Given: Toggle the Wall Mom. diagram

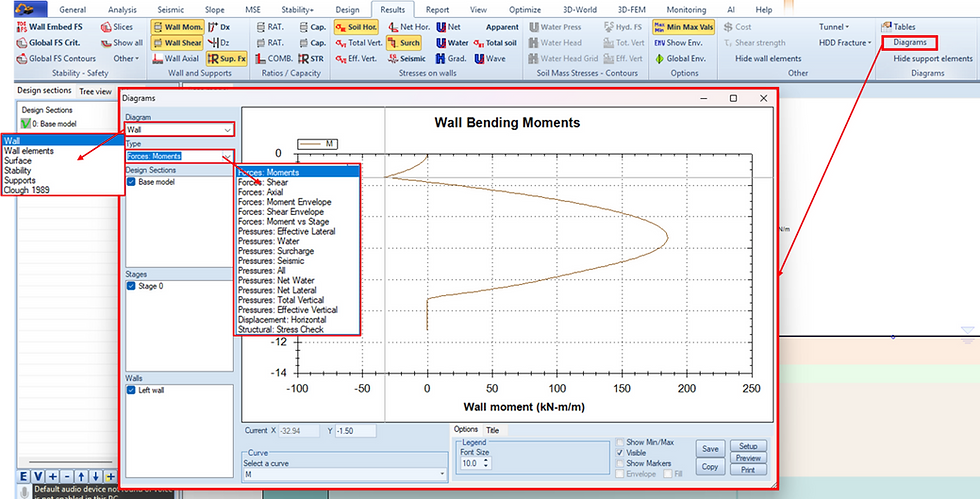Looking at the screenshot, I should coord(176,27).
